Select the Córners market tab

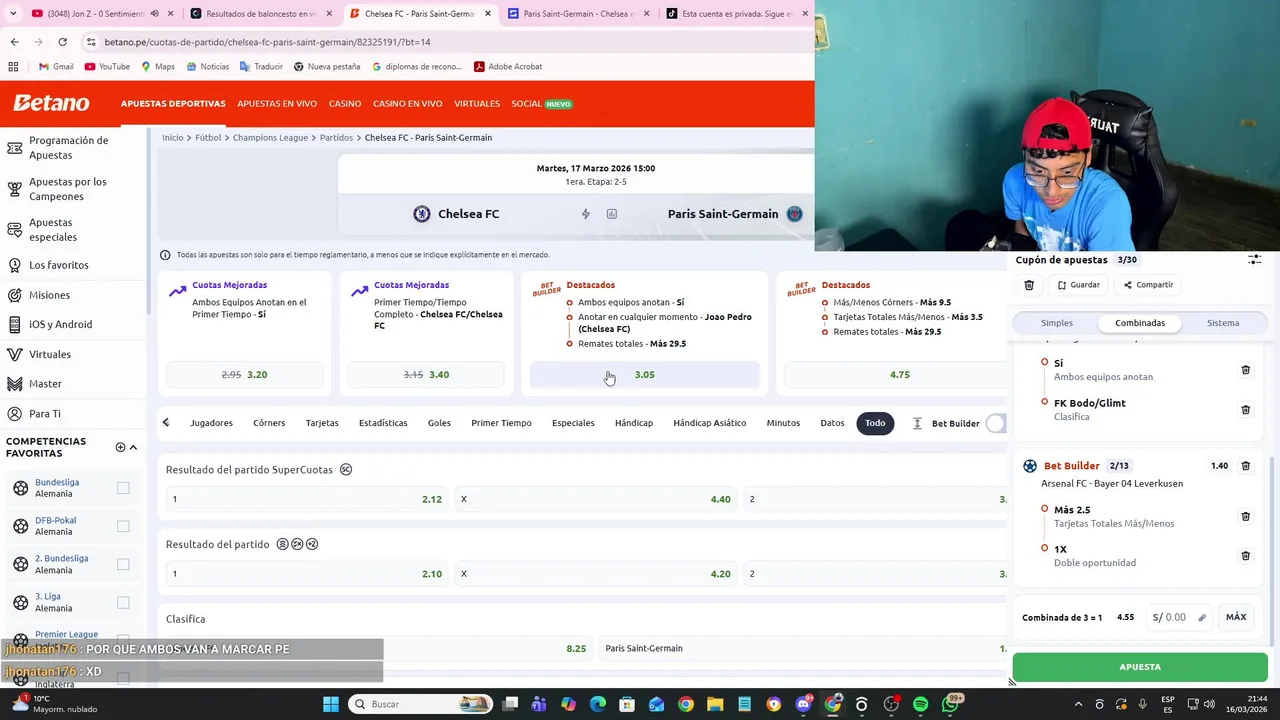point(269,423)
